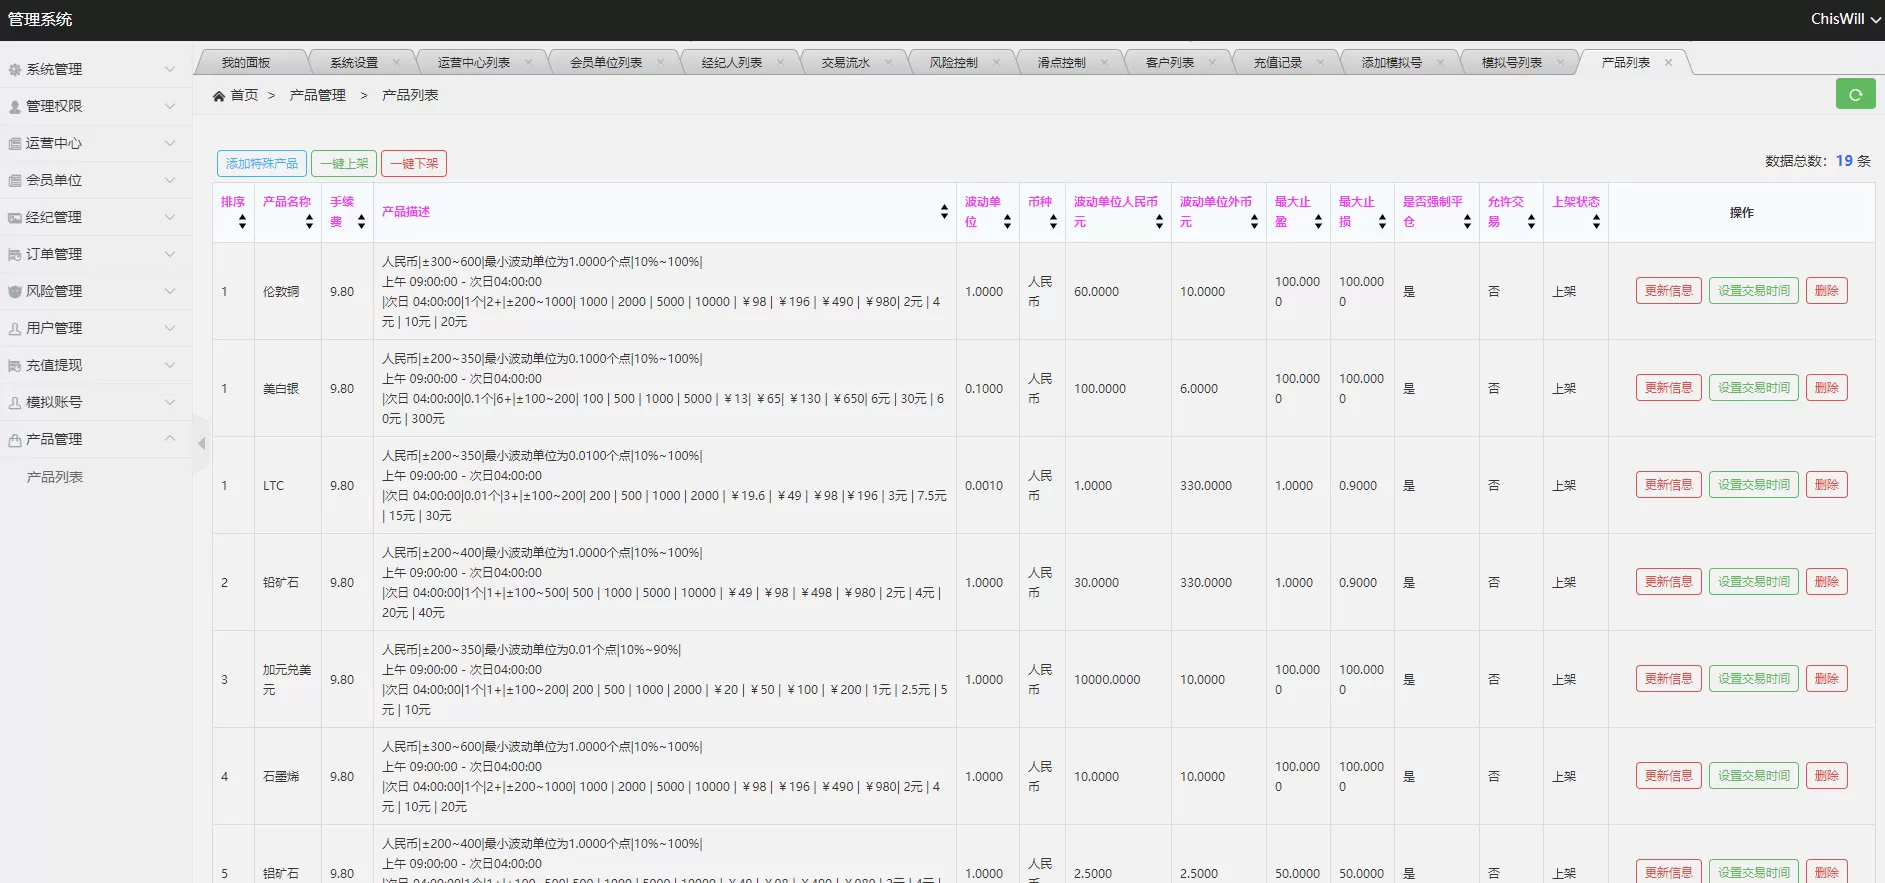Click the 一键下架 button
The width and height of the screenshot is (1885, 883).
(x=414, y=164)
